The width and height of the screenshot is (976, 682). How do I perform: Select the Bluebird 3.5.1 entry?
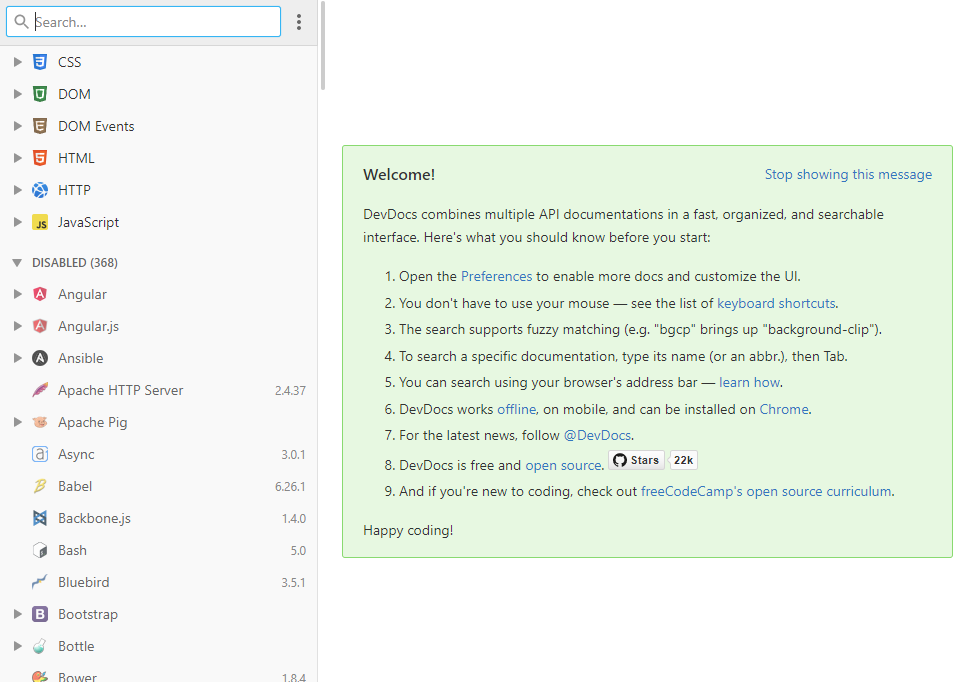point(159,582)
